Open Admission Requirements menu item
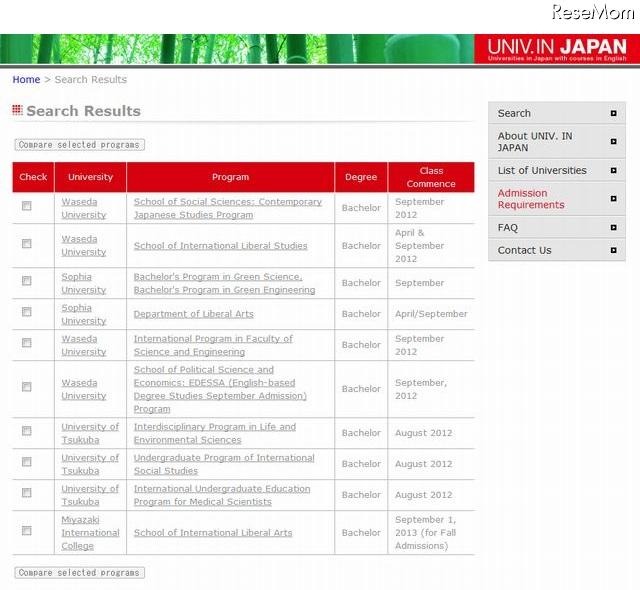The image size is (640, 590). pyautogui.click(x=557, y=199)
